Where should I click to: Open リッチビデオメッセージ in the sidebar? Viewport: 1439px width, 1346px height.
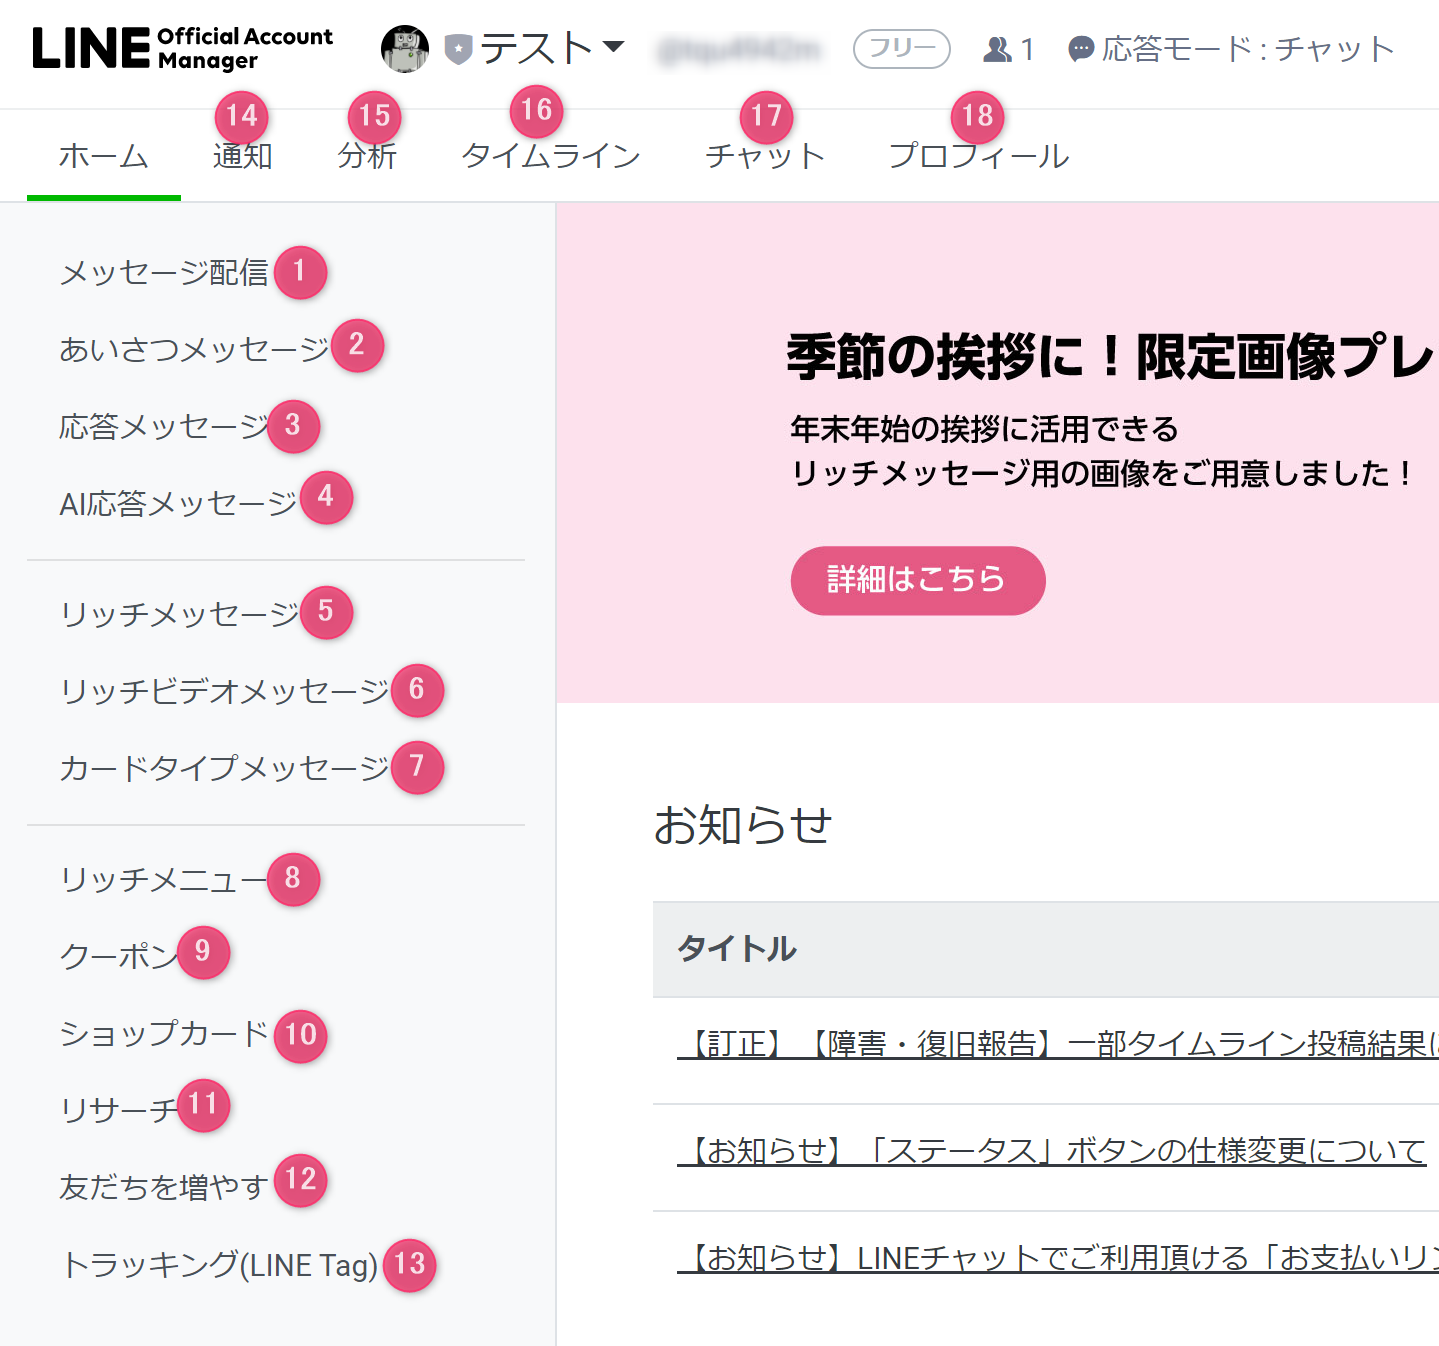coord(224,691)
